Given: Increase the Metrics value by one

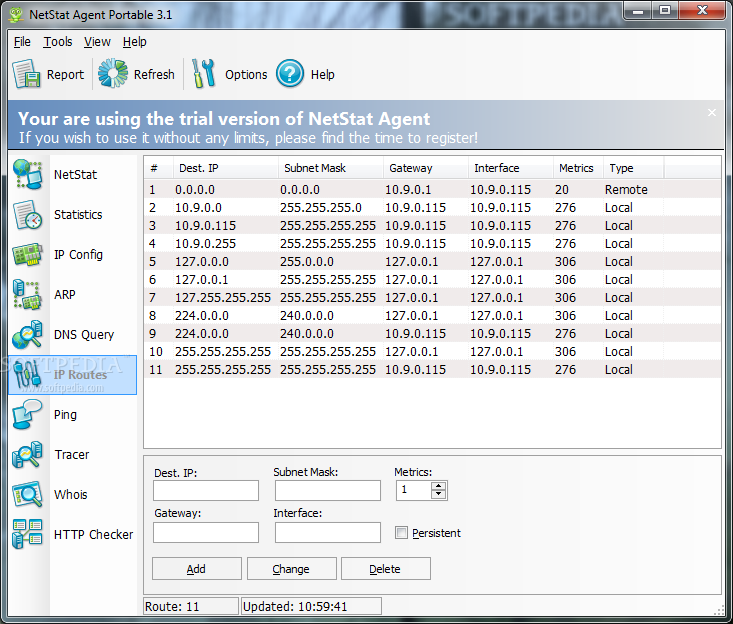Looking at the screenshot, I should click(438, 486).
